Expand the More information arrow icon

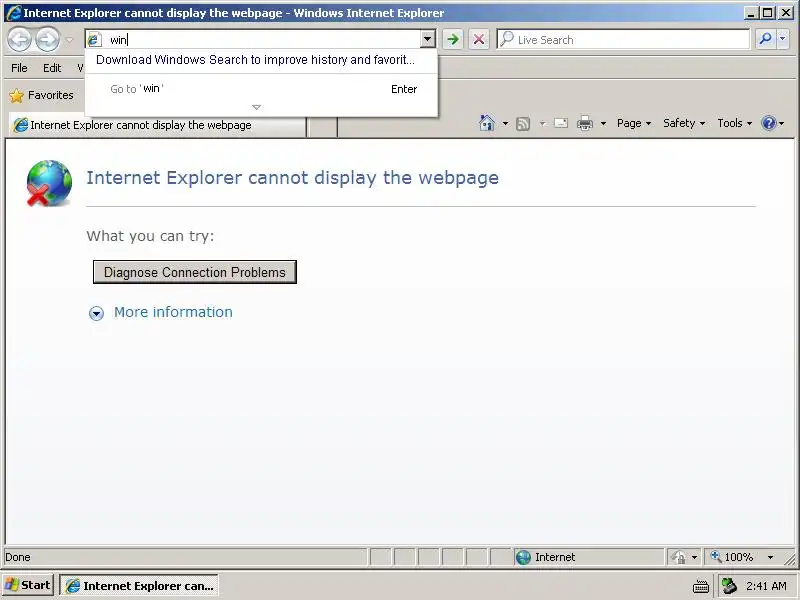point(96,313)
